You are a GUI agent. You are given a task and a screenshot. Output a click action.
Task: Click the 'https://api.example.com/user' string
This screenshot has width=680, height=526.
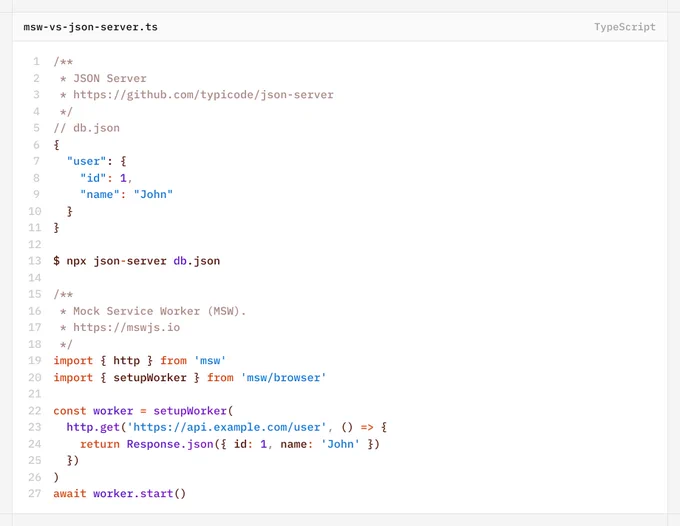pos(226,427)
